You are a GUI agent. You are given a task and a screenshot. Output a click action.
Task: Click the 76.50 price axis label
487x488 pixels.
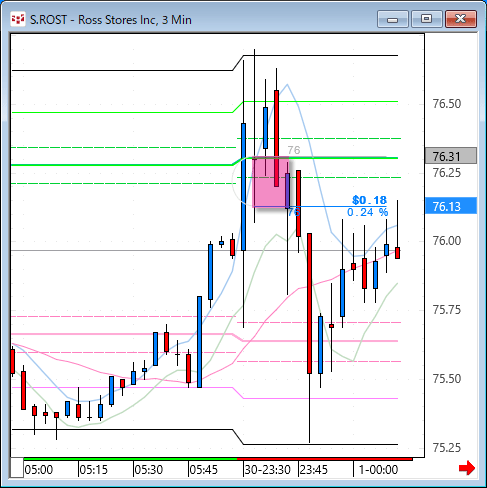pos(447,104)
